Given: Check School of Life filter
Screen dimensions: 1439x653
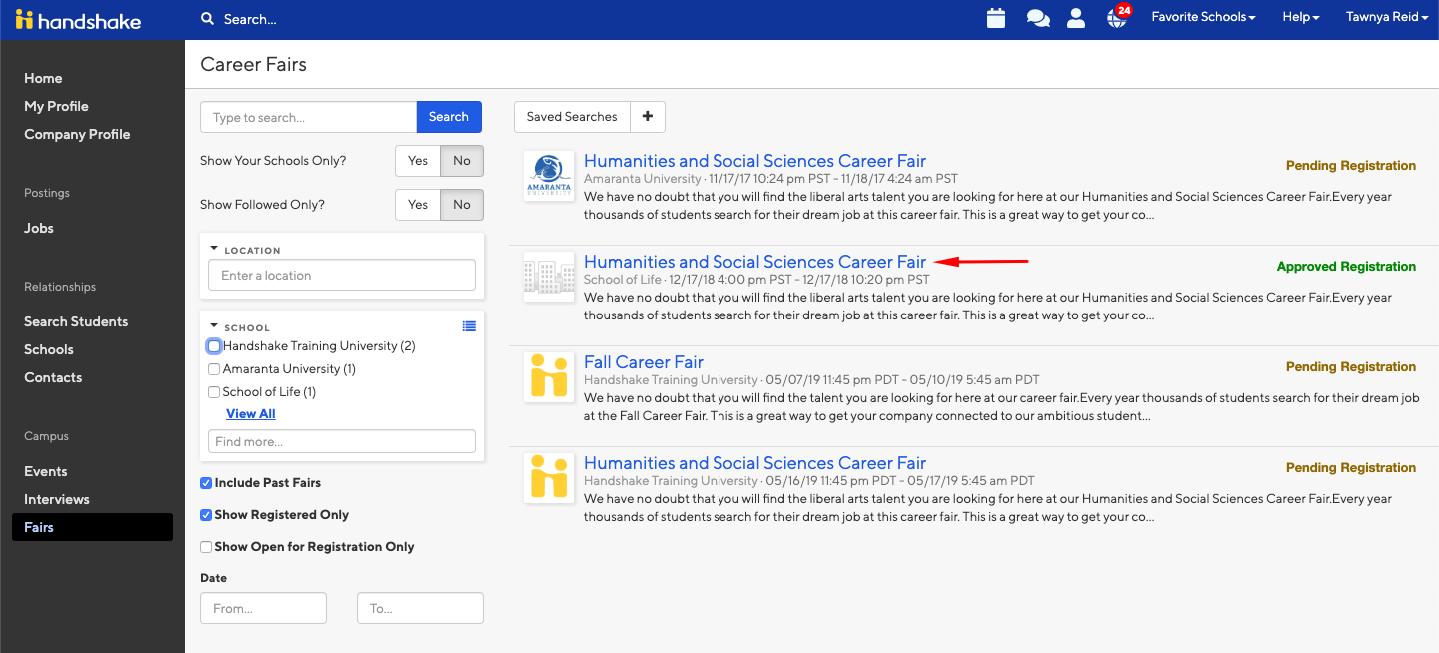Looking at the screenshot, I should click(214, 392).
